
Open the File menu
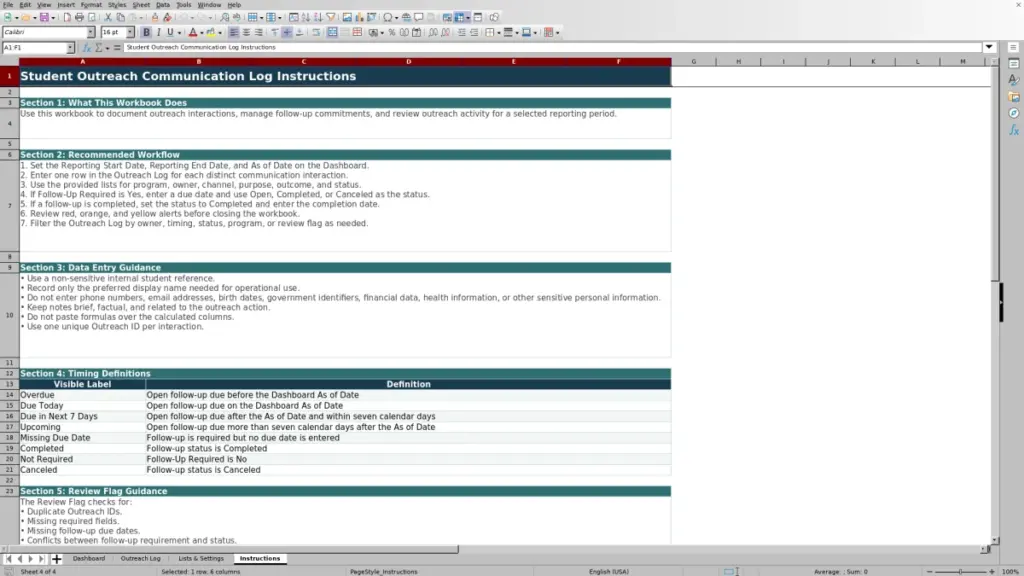8,5
